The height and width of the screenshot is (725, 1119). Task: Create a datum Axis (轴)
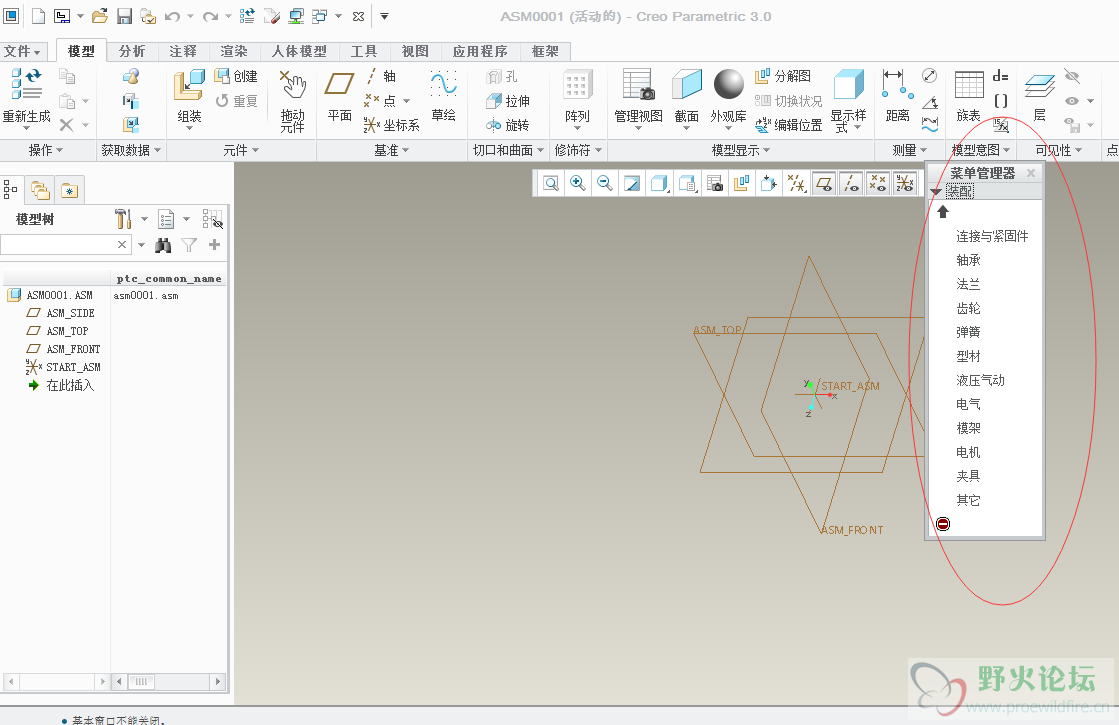(x=381, y=76)
